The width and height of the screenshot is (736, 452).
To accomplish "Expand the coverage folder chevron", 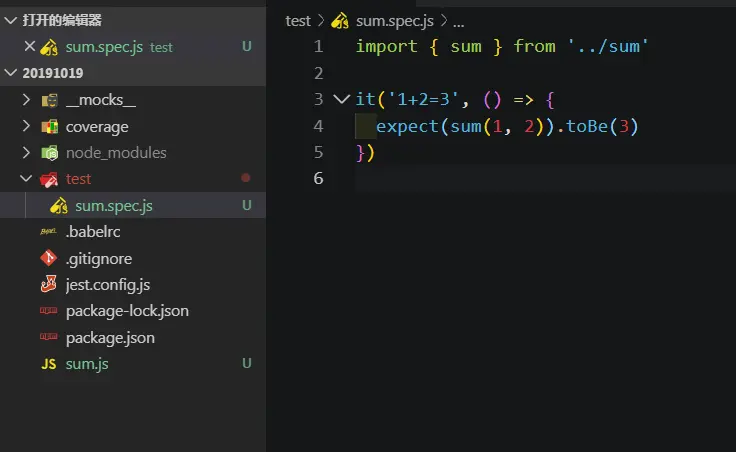I will 26,126.
